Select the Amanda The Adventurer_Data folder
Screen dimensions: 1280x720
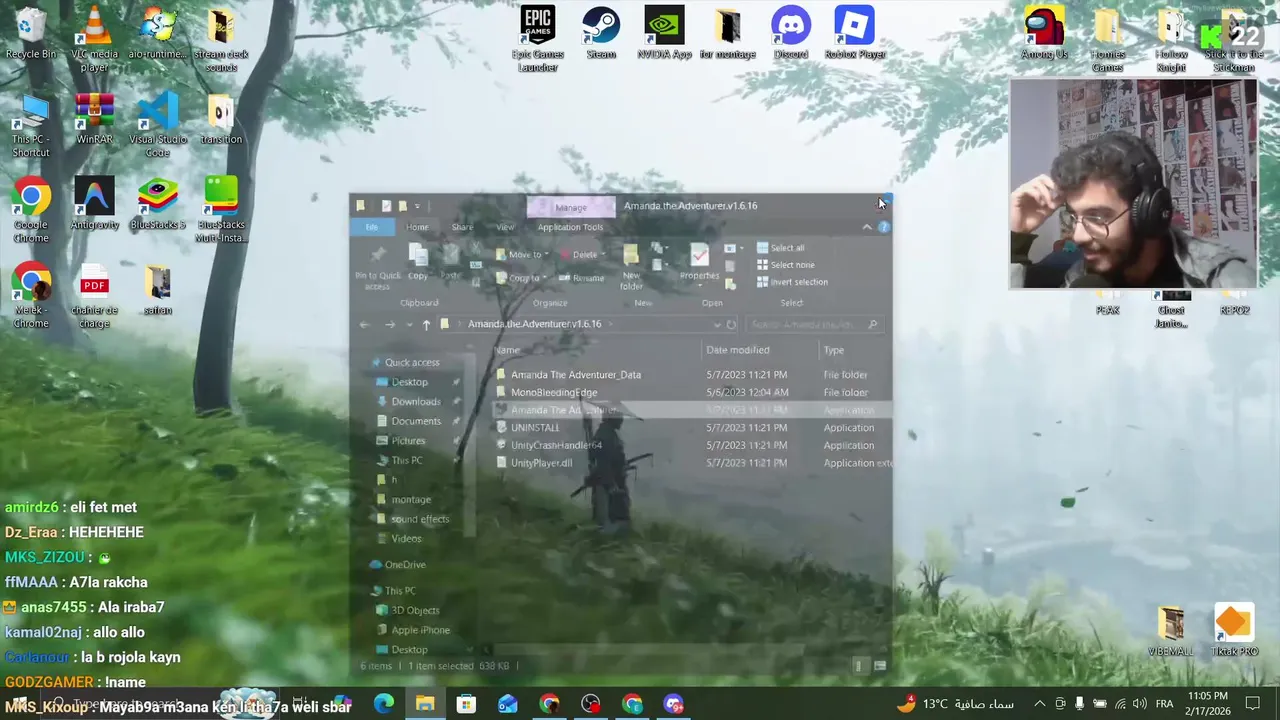pyautogui.click(x=576, y=375)
